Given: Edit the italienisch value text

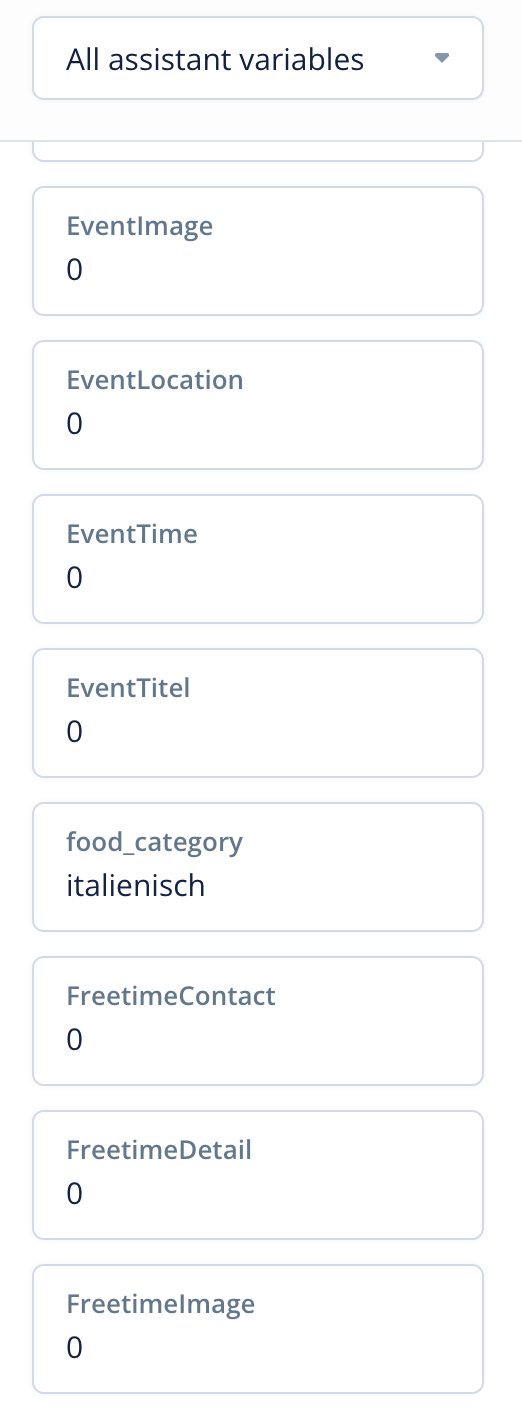Looking at the screenshot, I should click(136, 886).
